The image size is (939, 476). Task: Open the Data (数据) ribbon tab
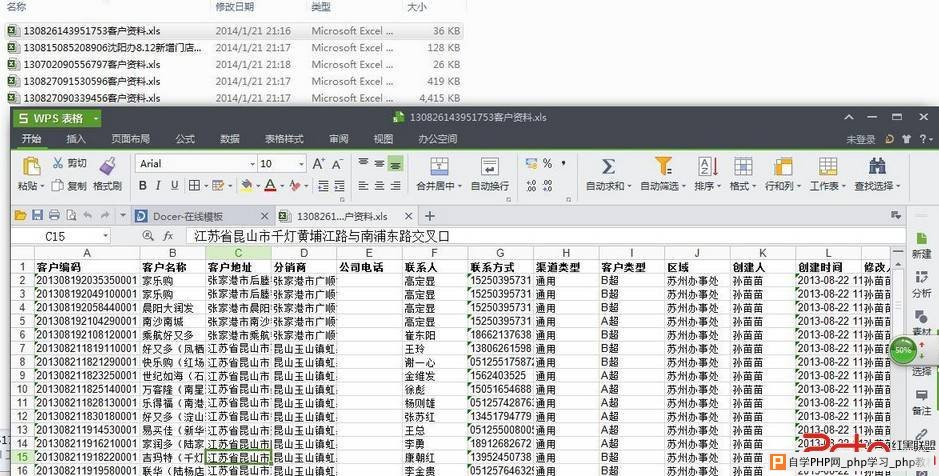230,139
